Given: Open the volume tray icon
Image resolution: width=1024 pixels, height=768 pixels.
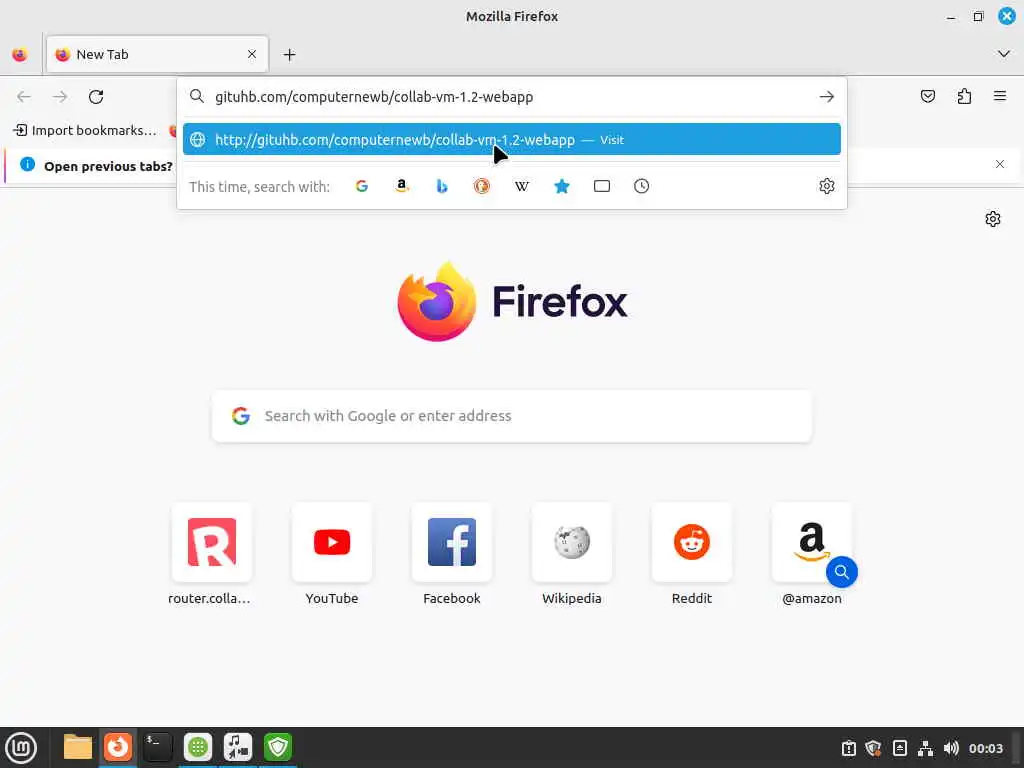Looking at the screenshot, I should 951,748.
